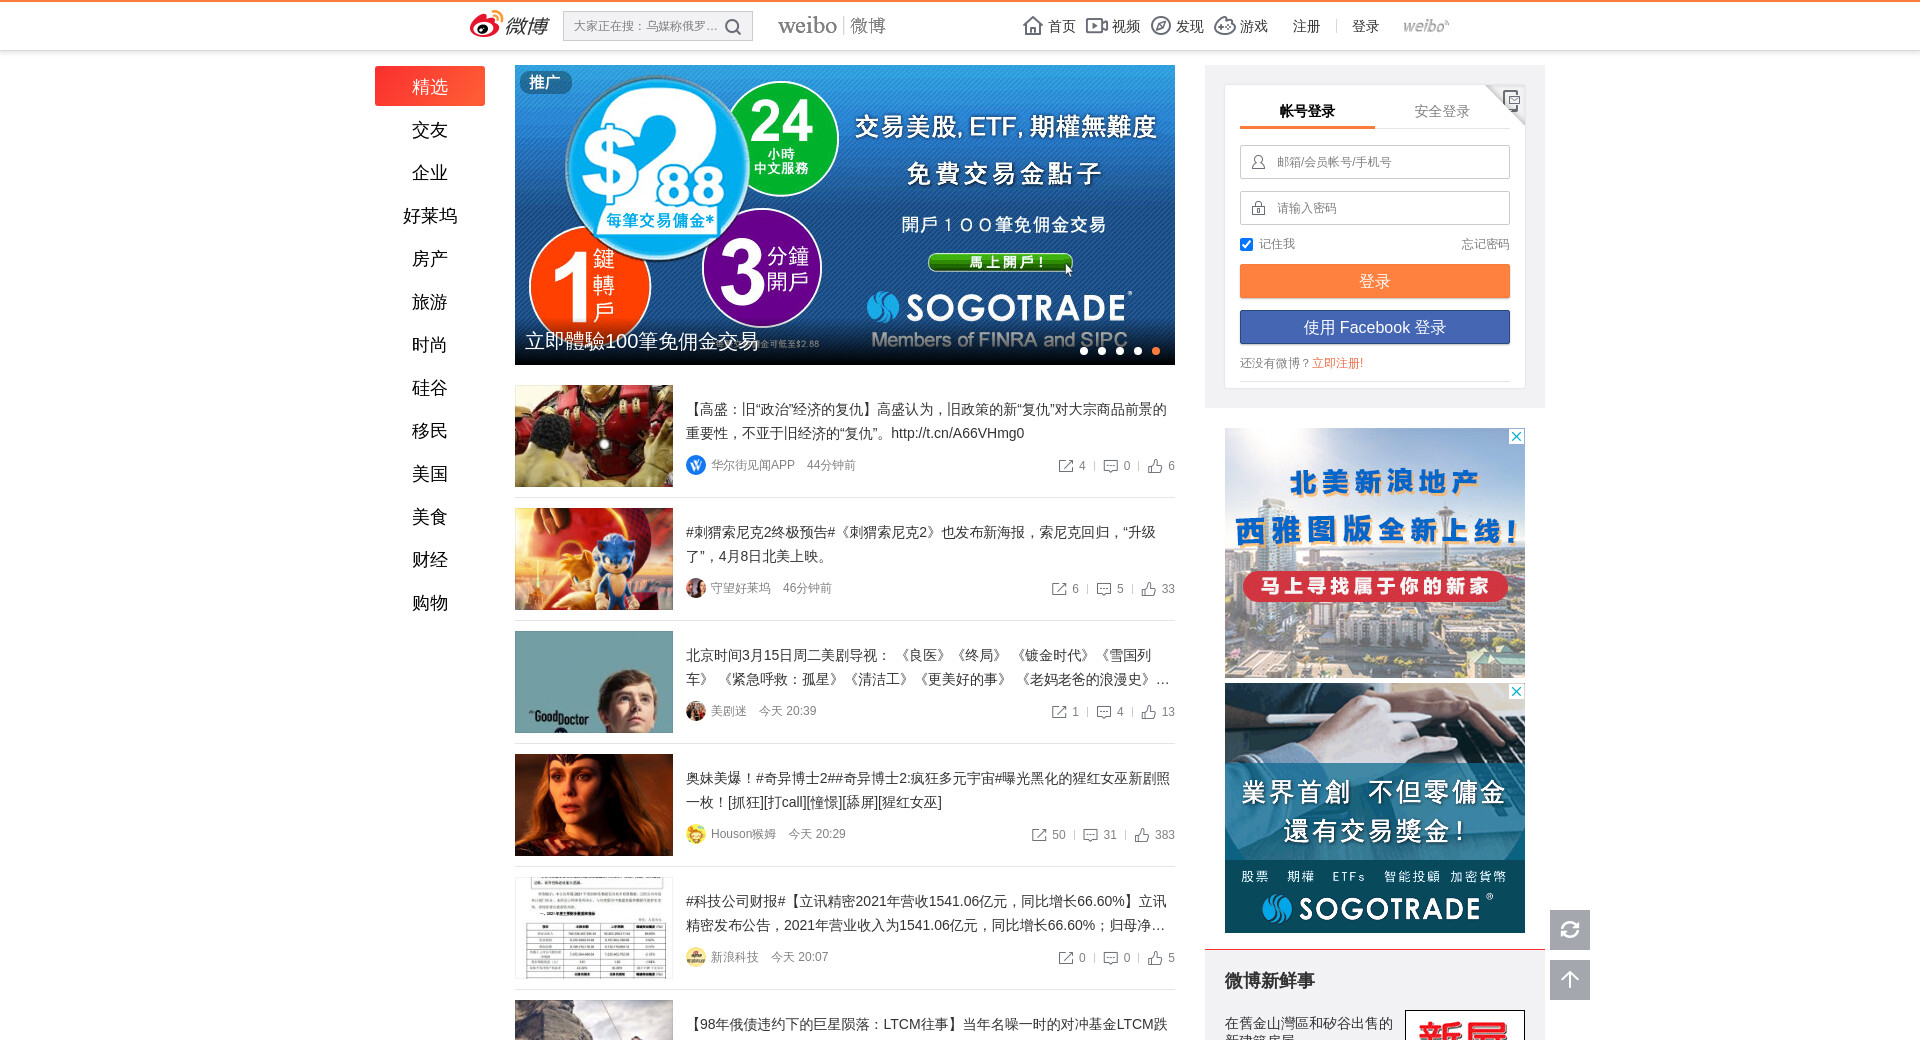Viewport: 1920px width, 1040px height.
Task: Click the QR code login corner icon
Action: point(1510,100)
